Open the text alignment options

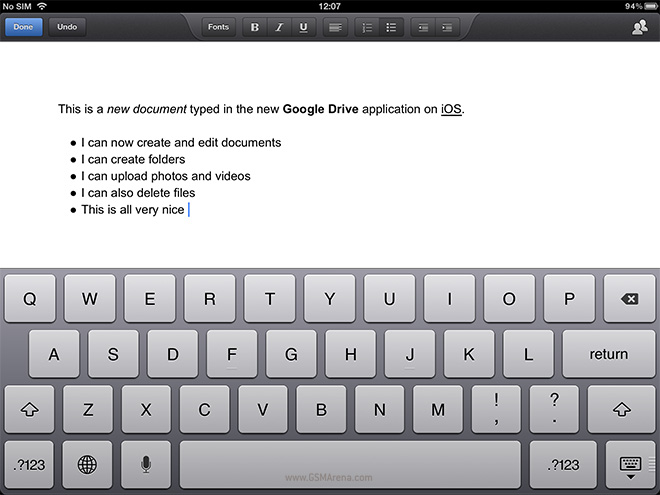coord(335,27)
